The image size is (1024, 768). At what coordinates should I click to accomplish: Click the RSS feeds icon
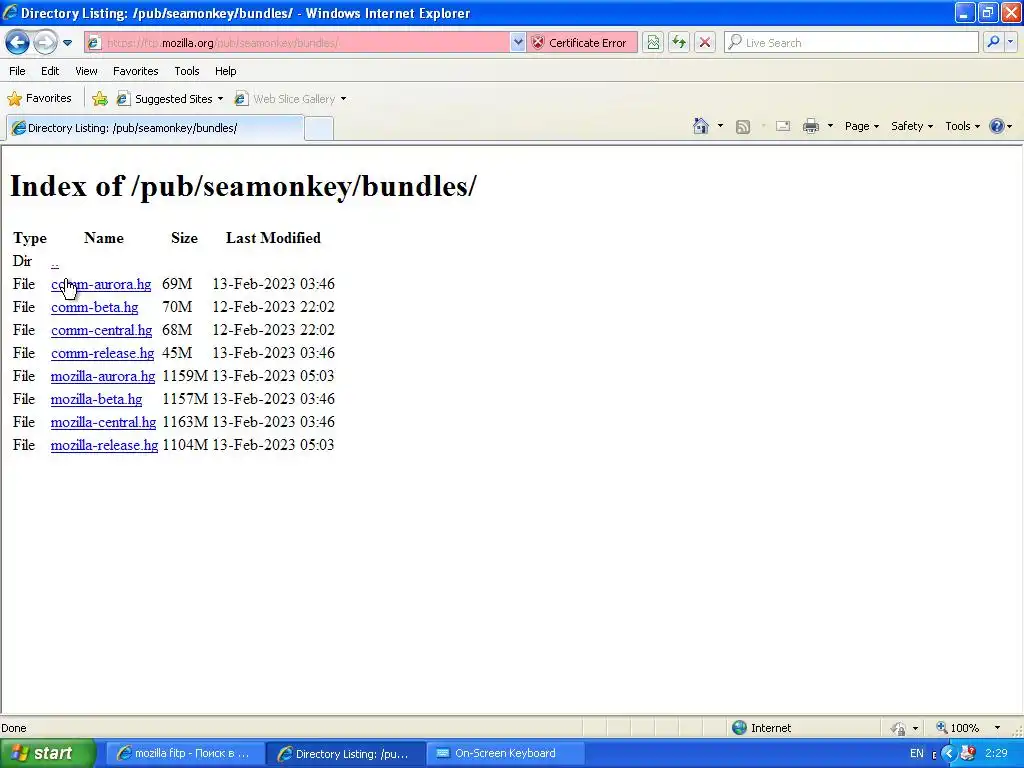(x=743, y=127)
